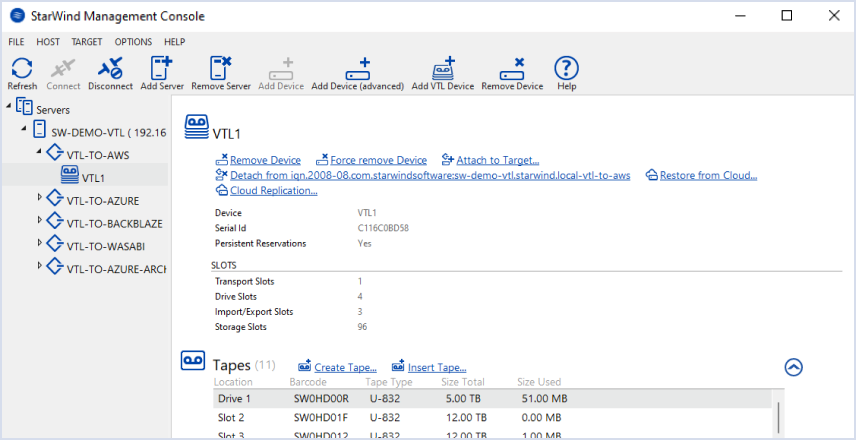856x440 pixels.
Task: Click the Remove Server toolbar icon
Action: point(221,69)
